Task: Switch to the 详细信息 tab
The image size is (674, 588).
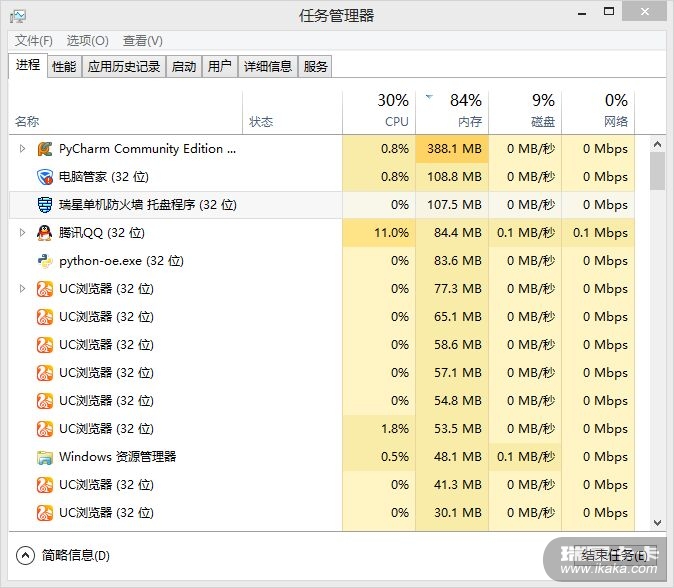Action: tap(268, 67)
